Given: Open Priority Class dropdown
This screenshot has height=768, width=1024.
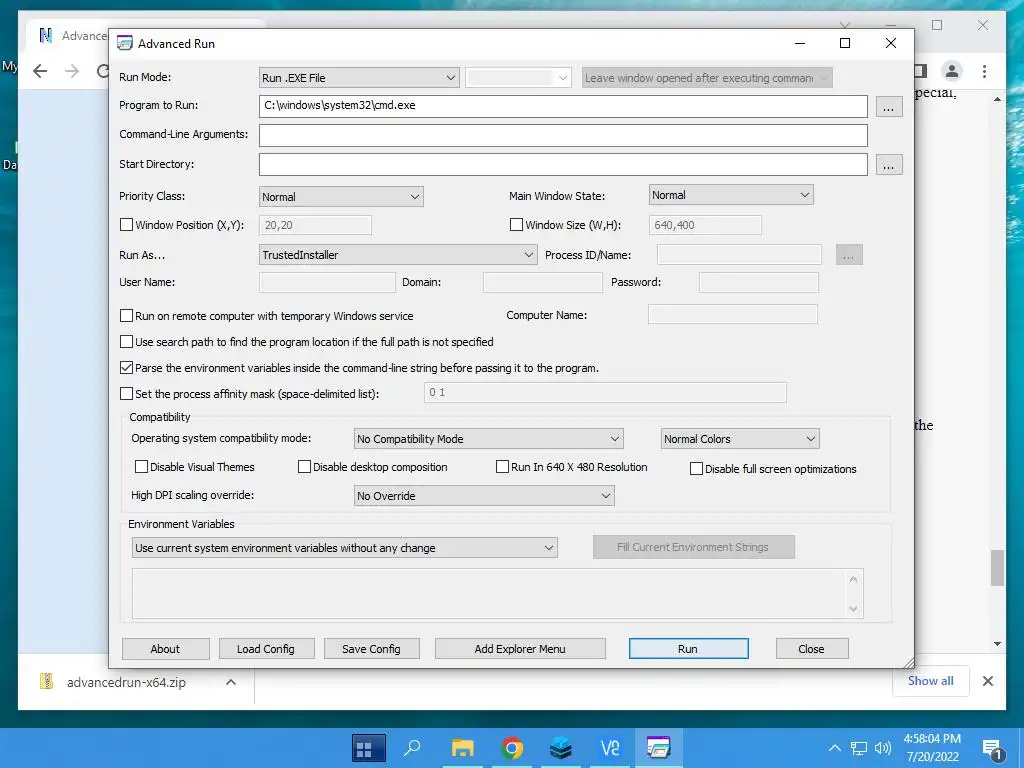Looking at the screenshot, I should pyautogui.click(x=341, y=197).
